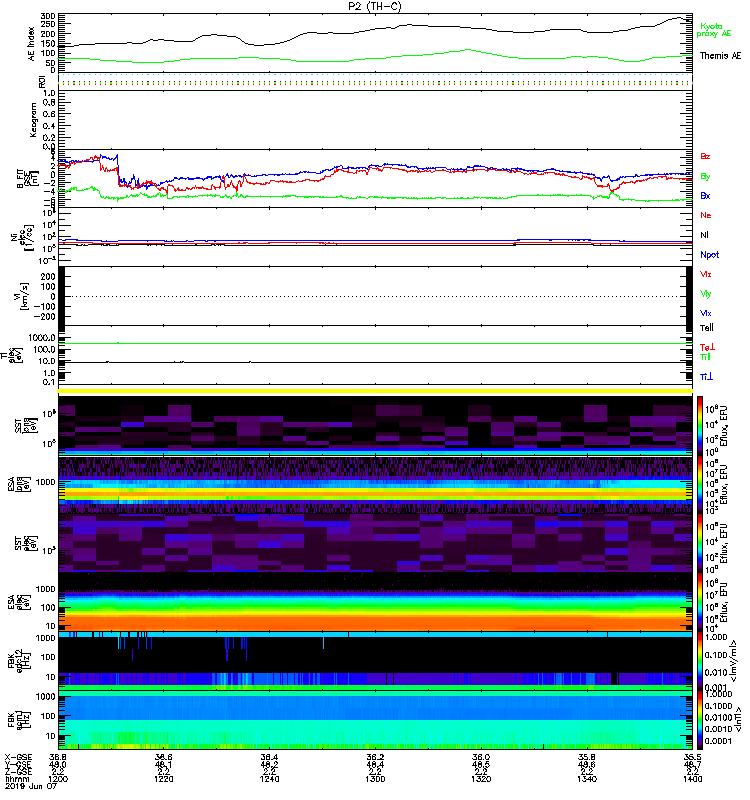
Task: Click the dotted zero line in Vi panel
Action: (375, 296)
